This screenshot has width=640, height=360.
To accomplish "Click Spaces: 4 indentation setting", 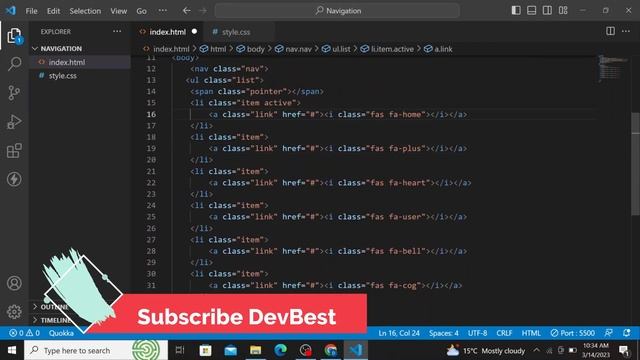I will [x=443, y=333].
